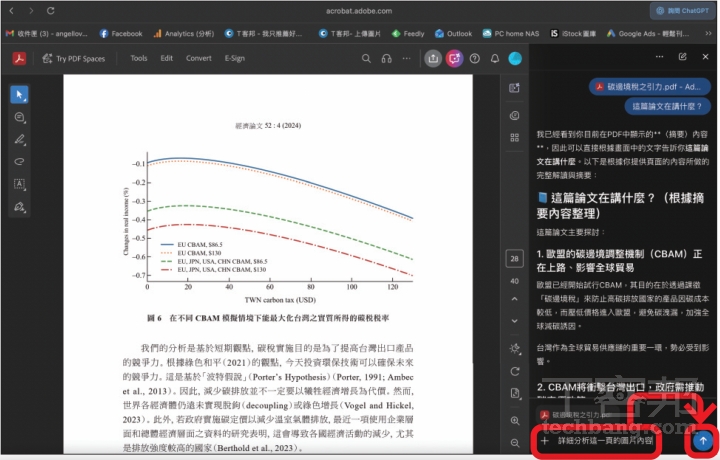Viewport: 720px width, 460px height.
Task: Reload the page with the refresh icon
Action: pos(51,10)
